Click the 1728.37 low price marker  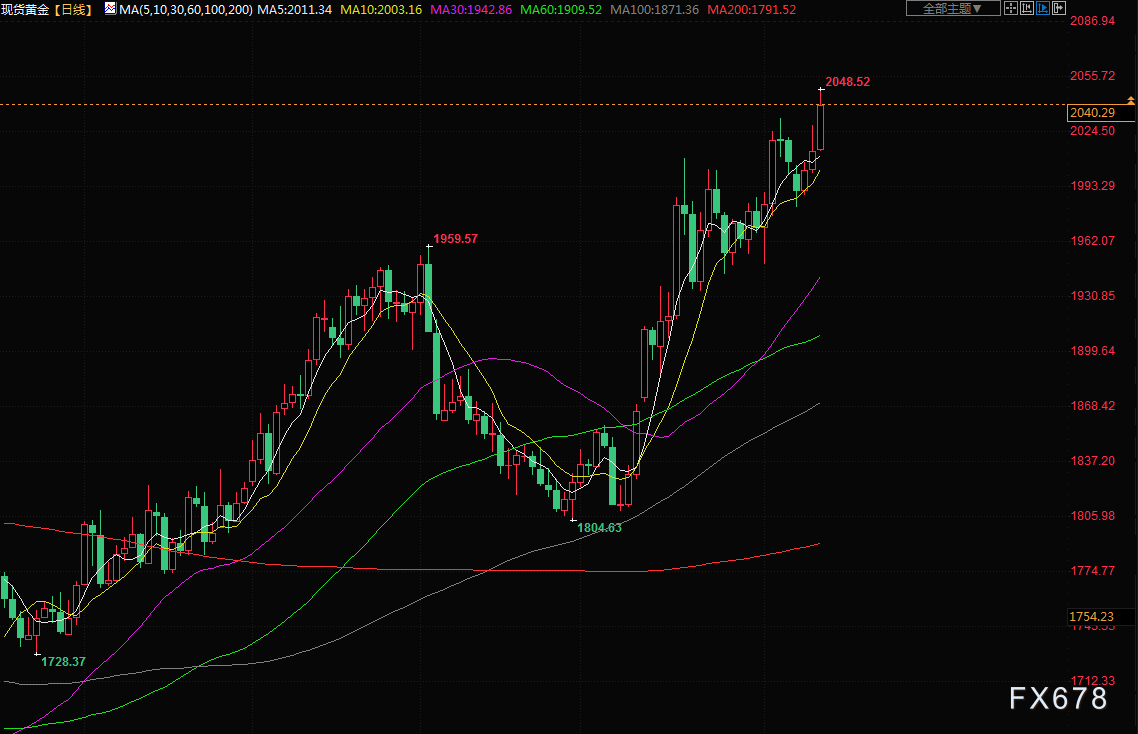[63, 661]
